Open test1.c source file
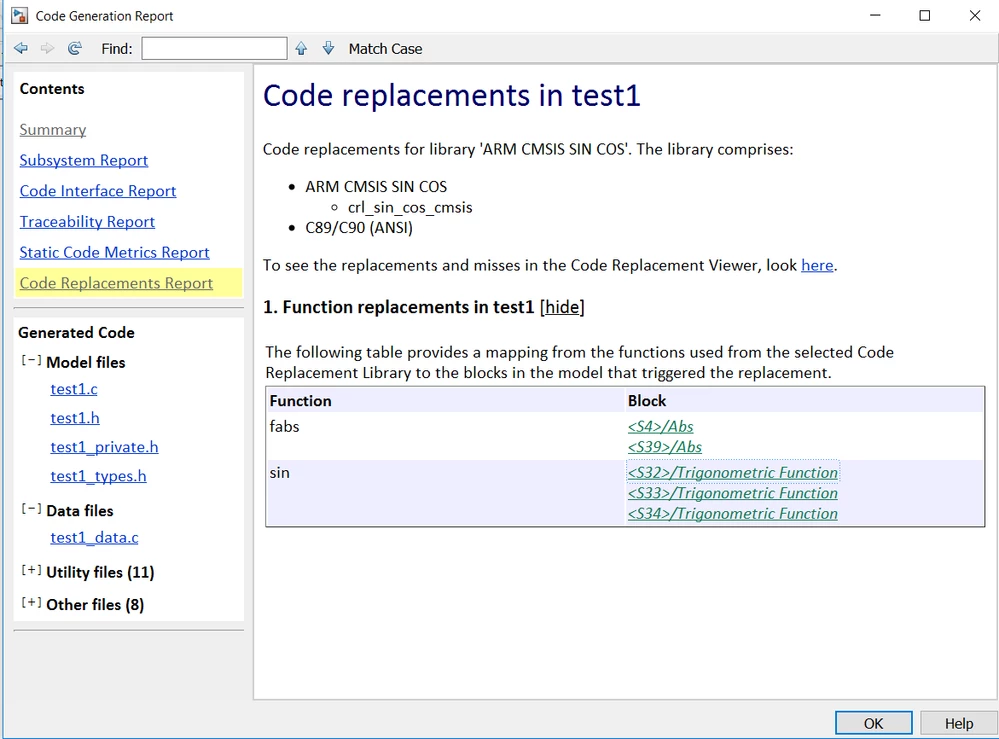This screenshot has height=739, width=999. (x=74, y=389)
